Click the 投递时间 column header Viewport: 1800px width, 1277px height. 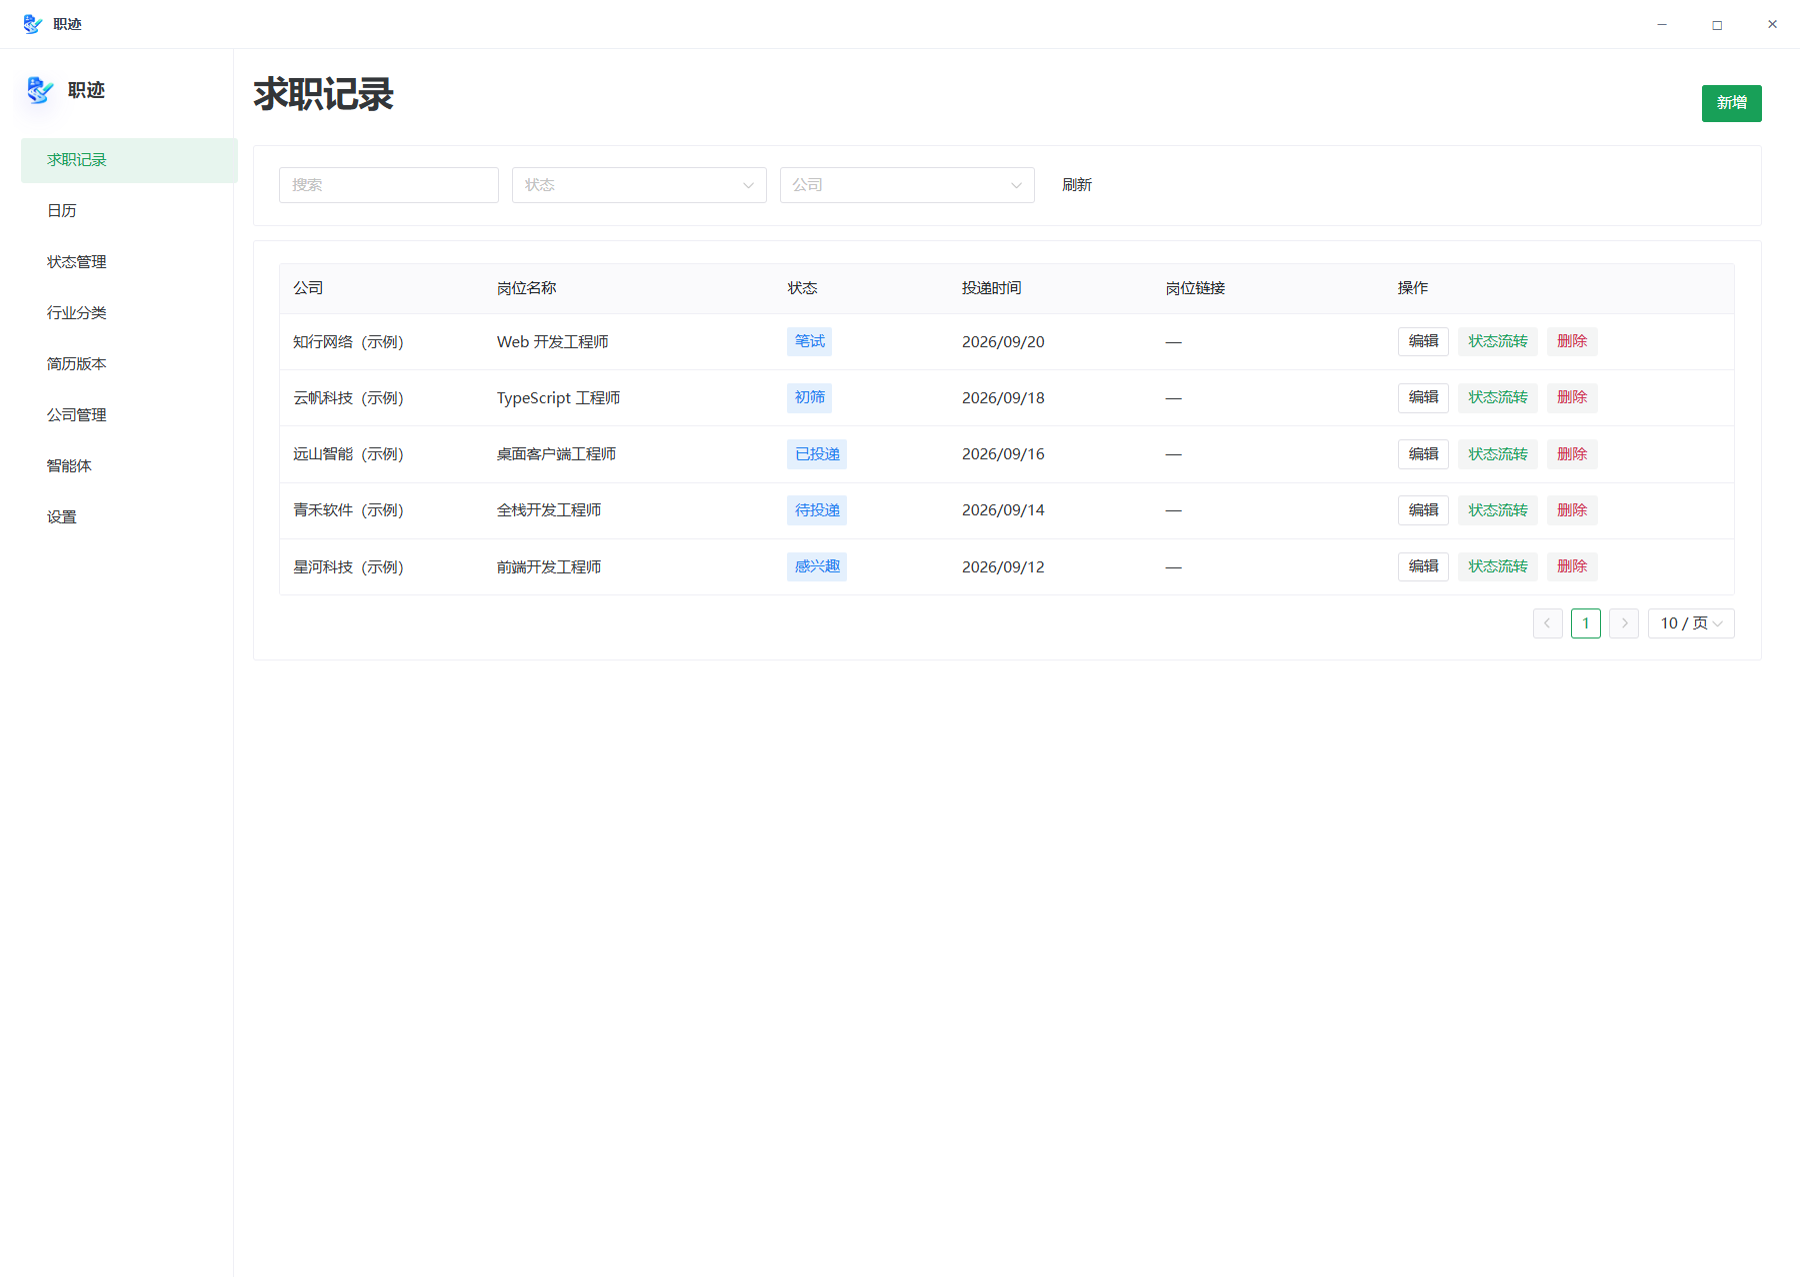tap(992, 288)
